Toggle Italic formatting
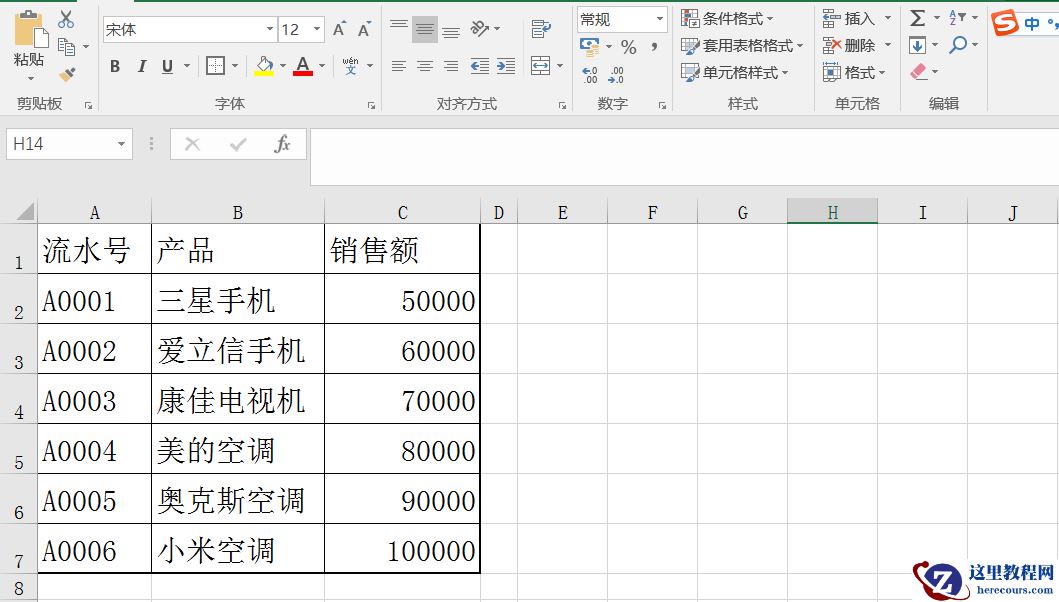 coord(142,64)
